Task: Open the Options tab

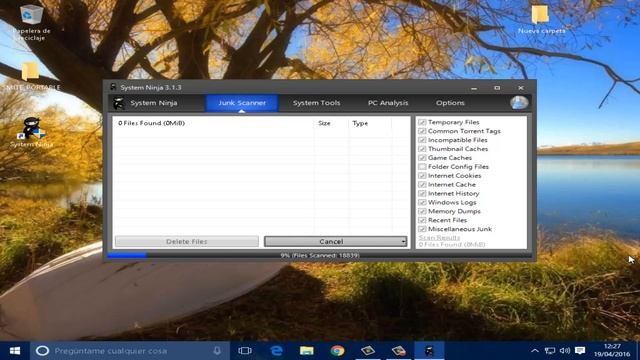Action: (450, 103)
